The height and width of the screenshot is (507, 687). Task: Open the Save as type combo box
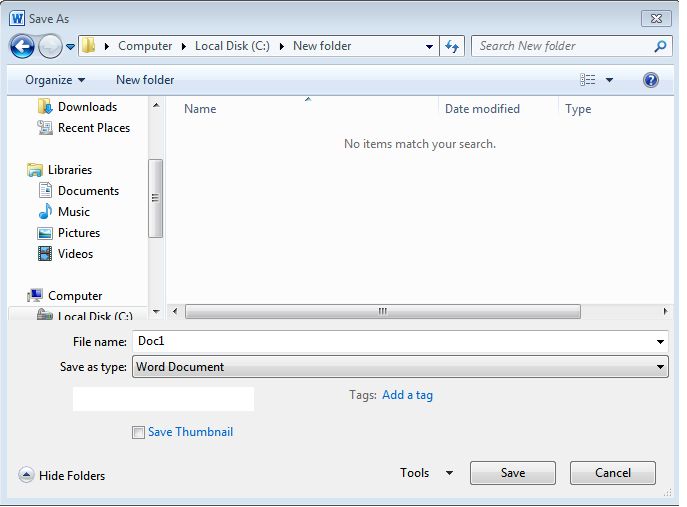click(400, 367)
